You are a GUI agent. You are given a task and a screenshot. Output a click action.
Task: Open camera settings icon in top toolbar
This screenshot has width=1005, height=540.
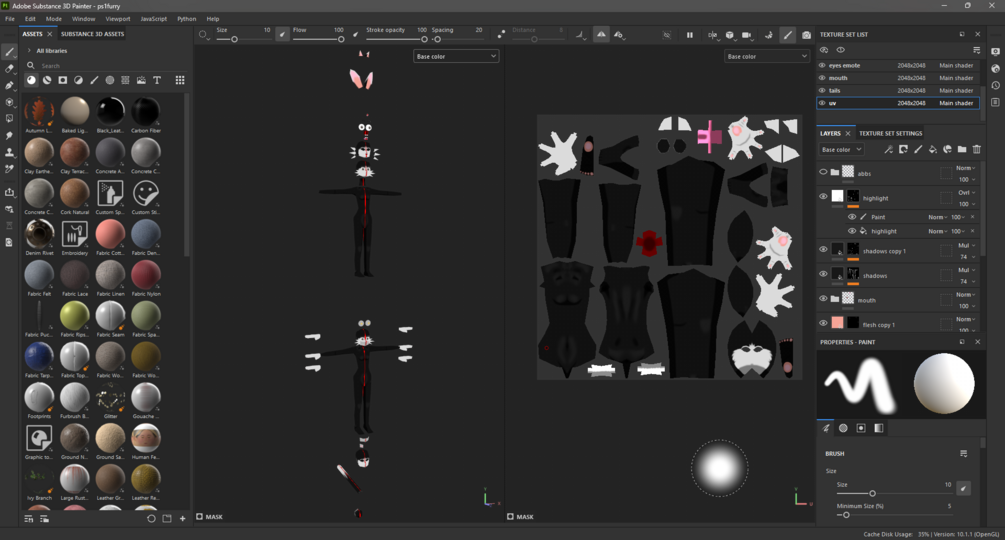[747, 35]
